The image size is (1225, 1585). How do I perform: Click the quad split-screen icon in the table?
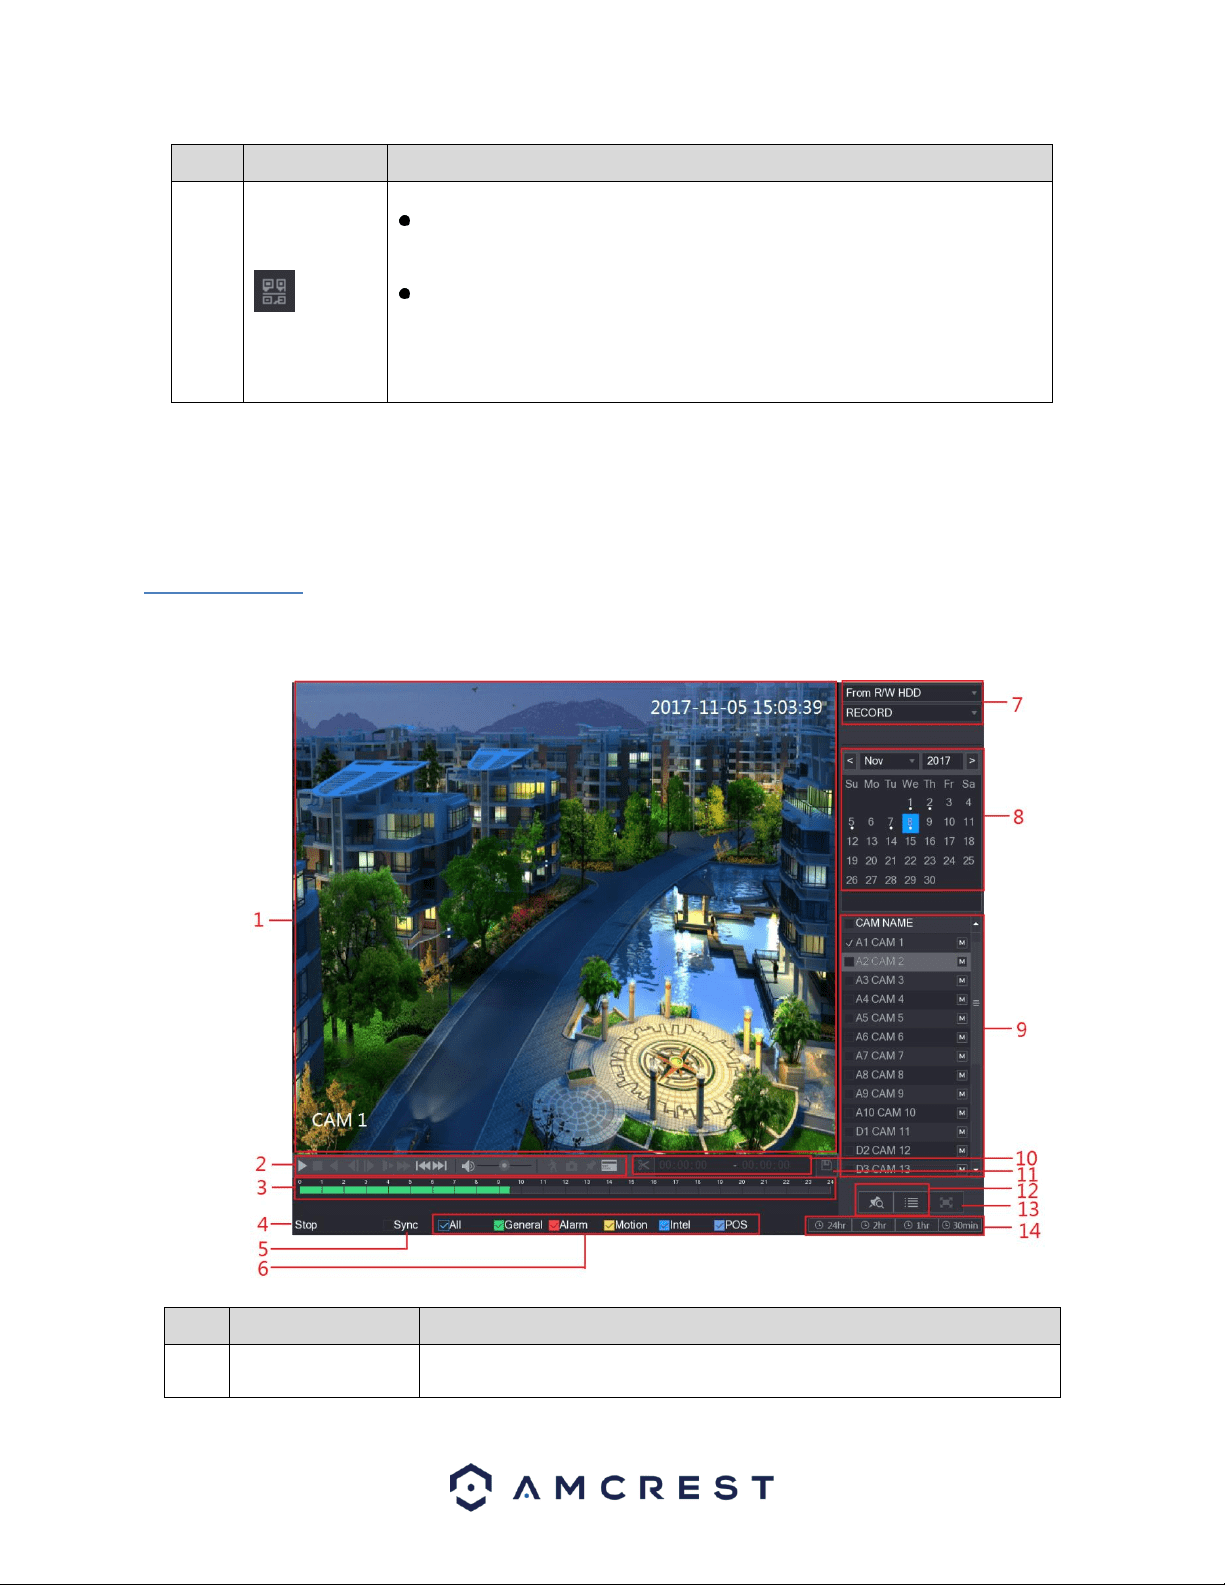click(x=274, y=291)
